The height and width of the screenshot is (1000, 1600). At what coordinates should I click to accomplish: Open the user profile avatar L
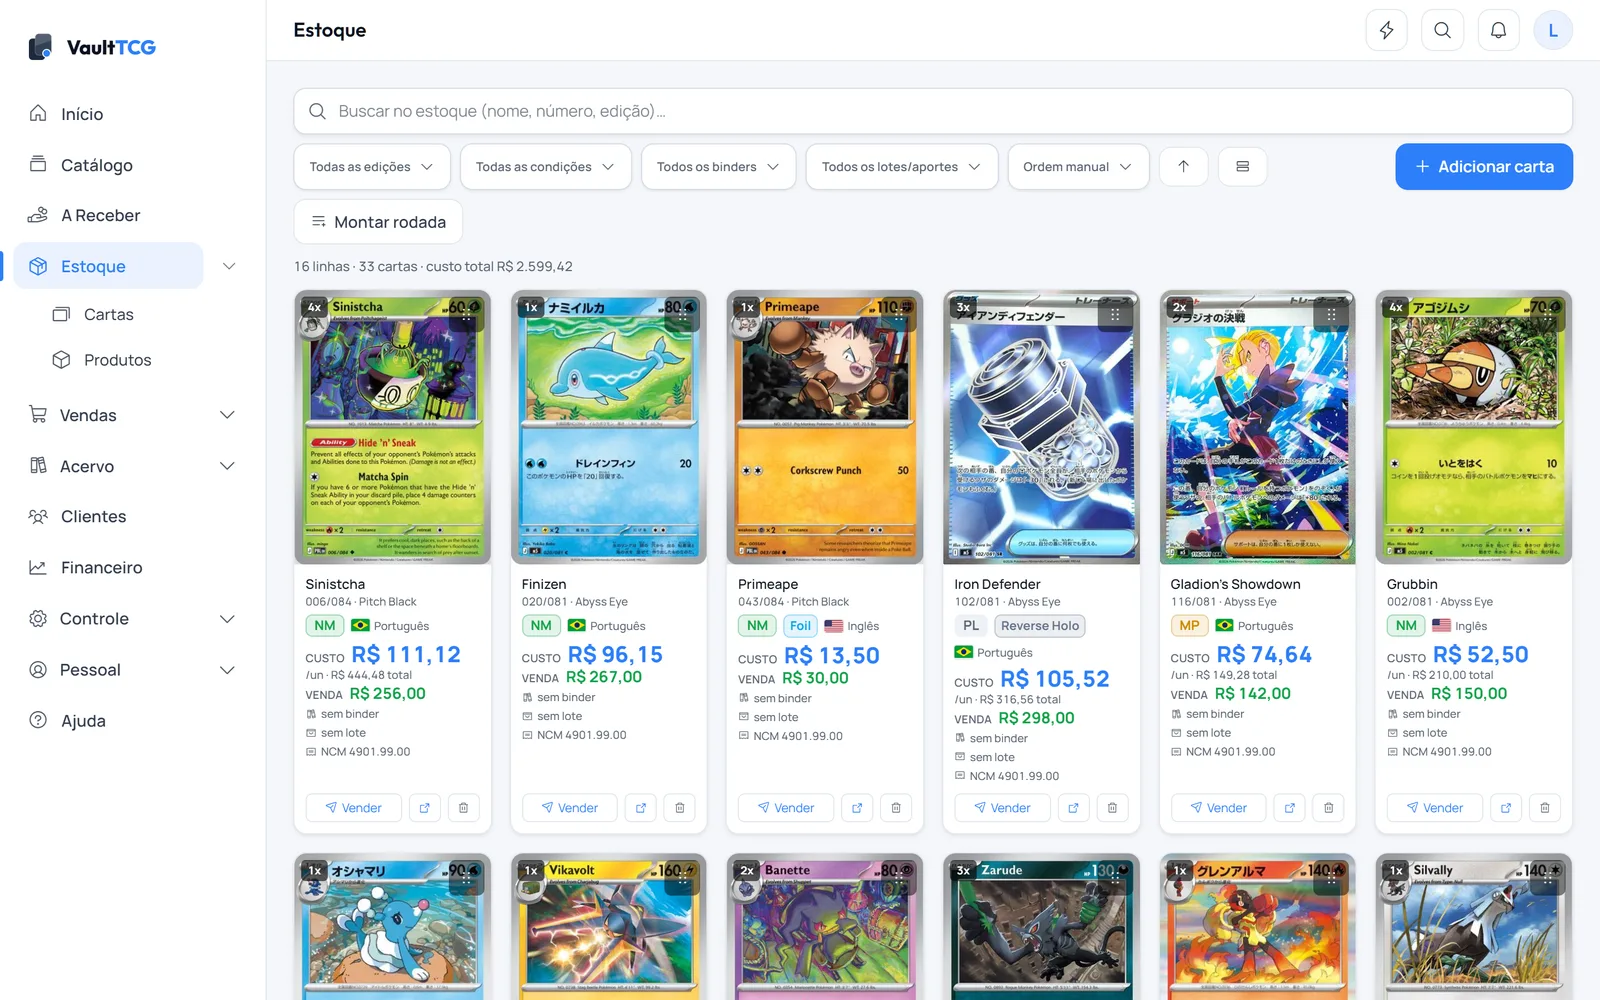pyautogui.click(x=1553, y=30)
